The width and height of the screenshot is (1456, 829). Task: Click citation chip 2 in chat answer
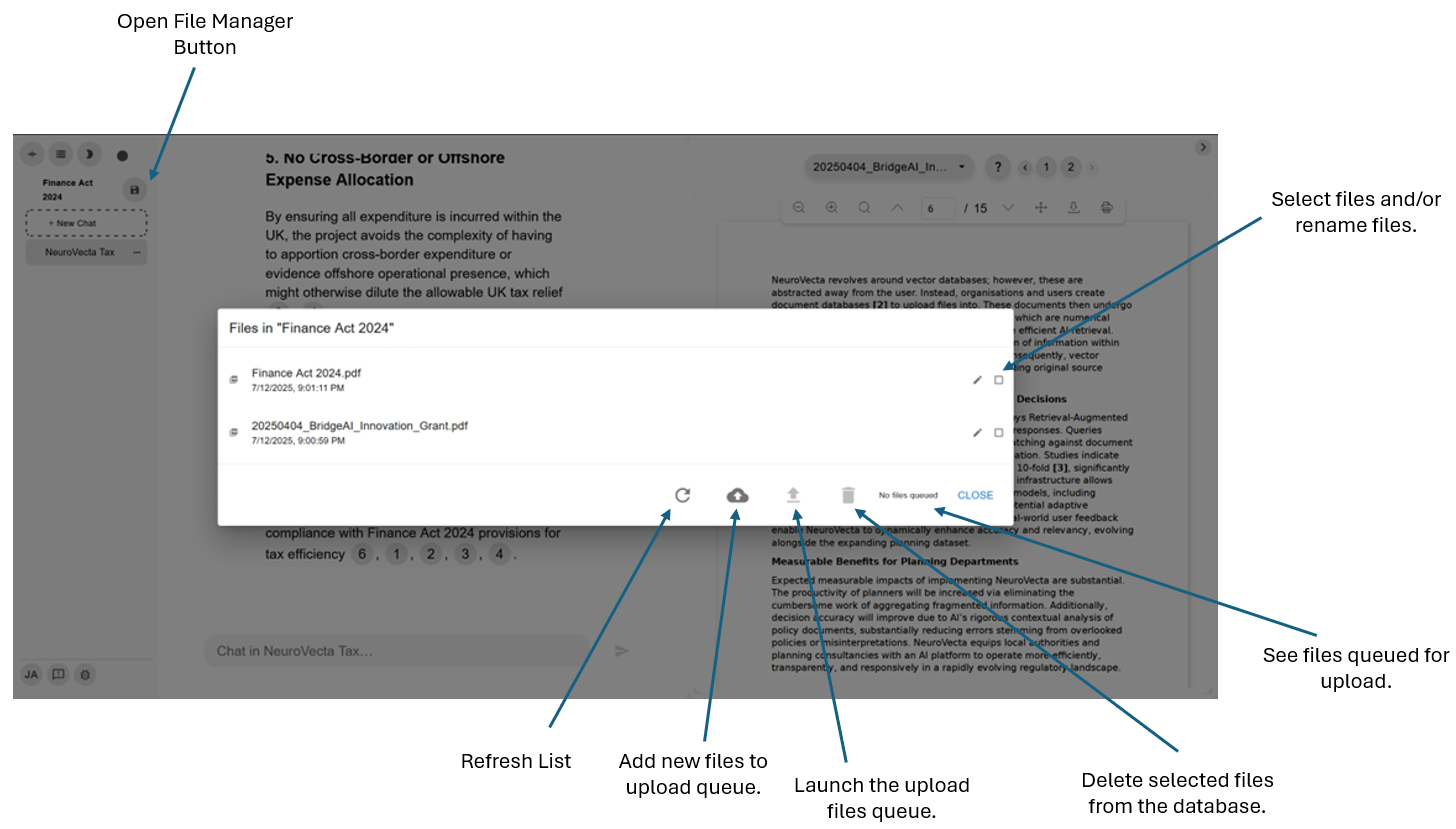[431, 554]
